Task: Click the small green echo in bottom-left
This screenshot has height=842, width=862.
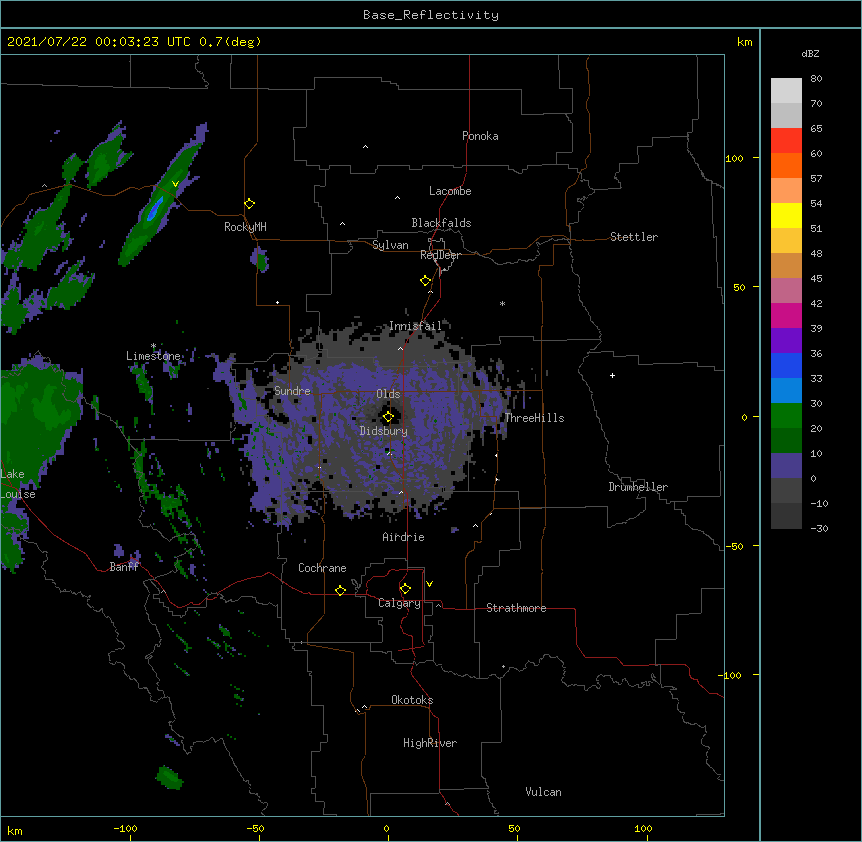Action: [x=169, y=777]
